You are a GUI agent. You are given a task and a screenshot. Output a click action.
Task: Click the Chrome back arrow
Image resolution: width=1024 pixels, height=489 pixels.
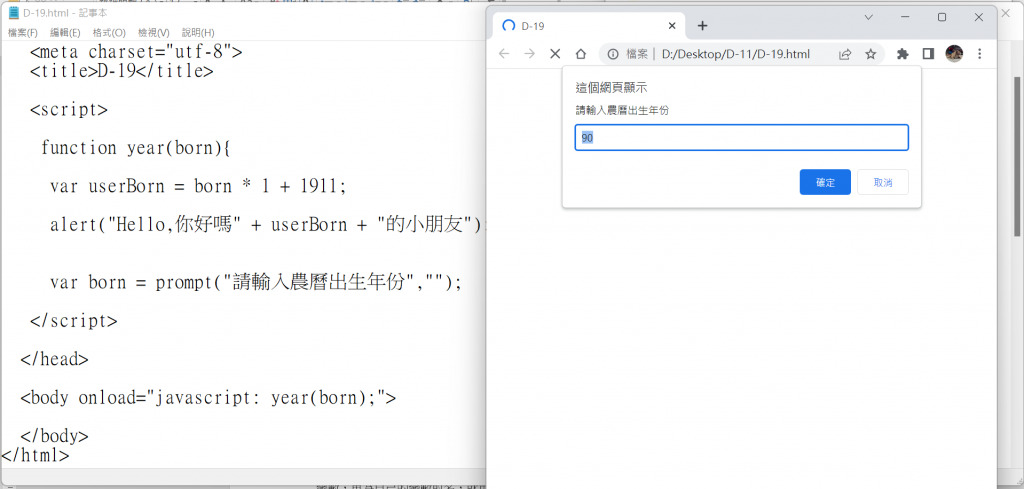pyautogui.click(x=504, y=54)
